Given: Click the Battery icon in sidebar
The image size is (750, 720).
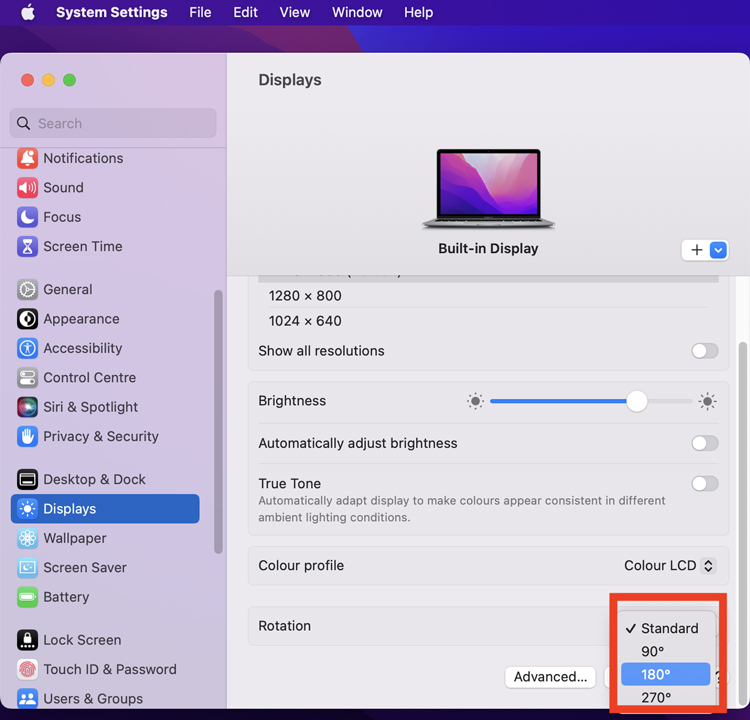Looking at the screenshot, I should tap(27, 597).
